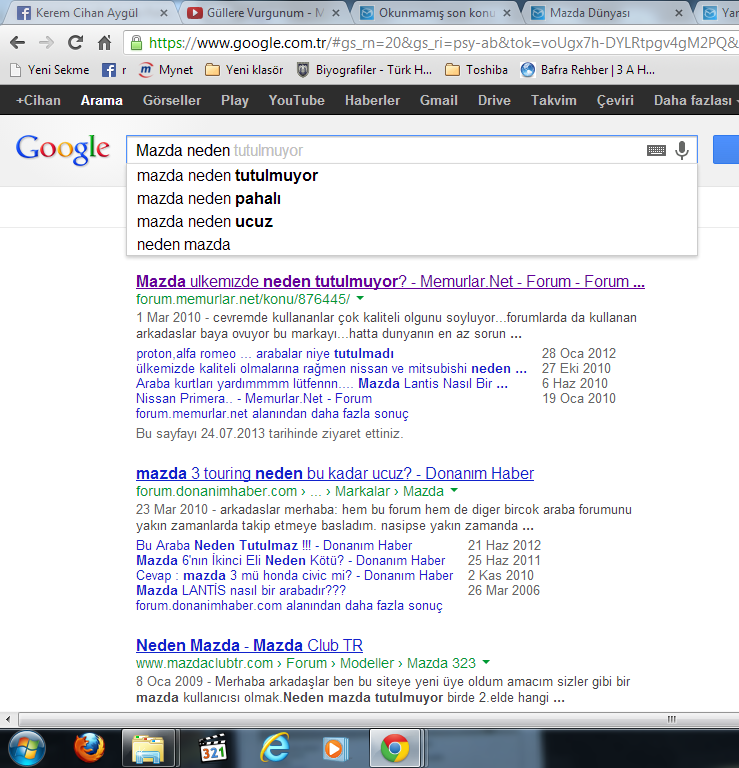Open the home page icon
The height and width of the screenshot is (768, 739).
coord(104,43)
